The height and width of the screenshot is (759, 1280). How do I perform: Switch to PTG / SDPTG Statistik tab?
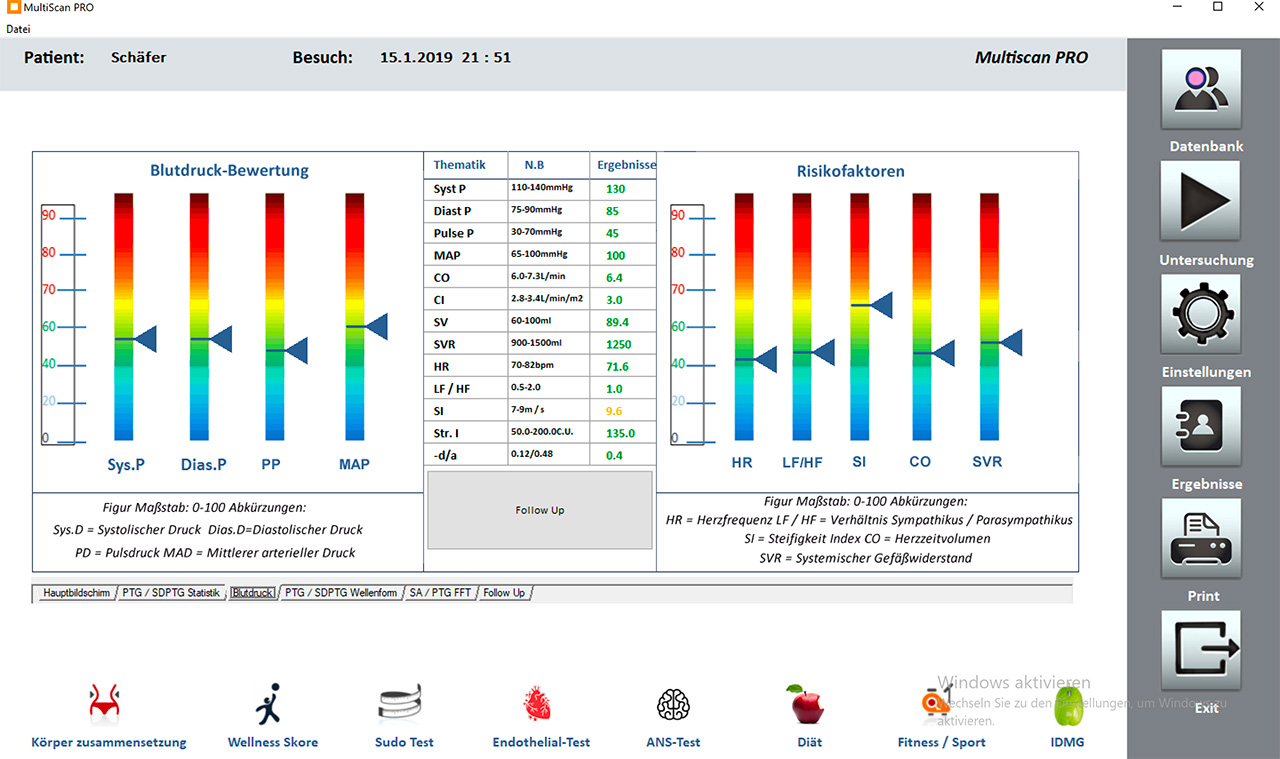(x=170, y=593)
